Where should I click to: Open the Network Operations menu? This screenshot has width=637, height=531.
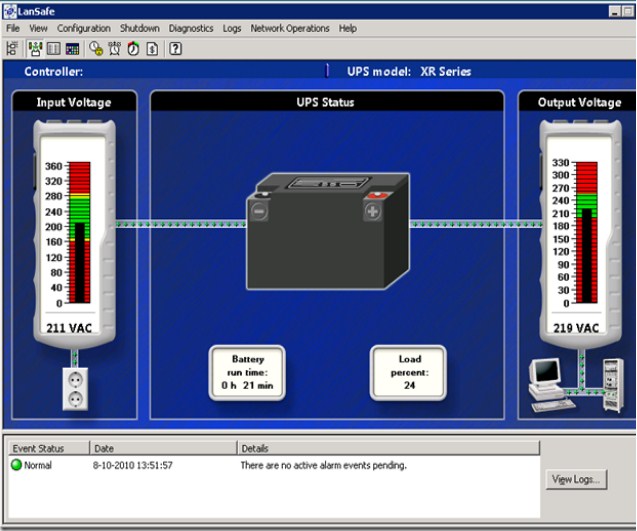pos(290,28)
